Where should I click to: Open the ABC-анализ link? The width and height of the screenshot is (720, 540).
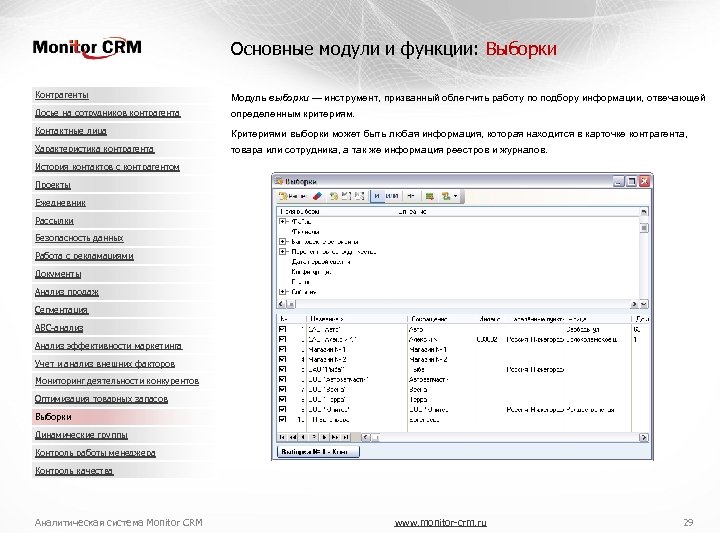59,328
